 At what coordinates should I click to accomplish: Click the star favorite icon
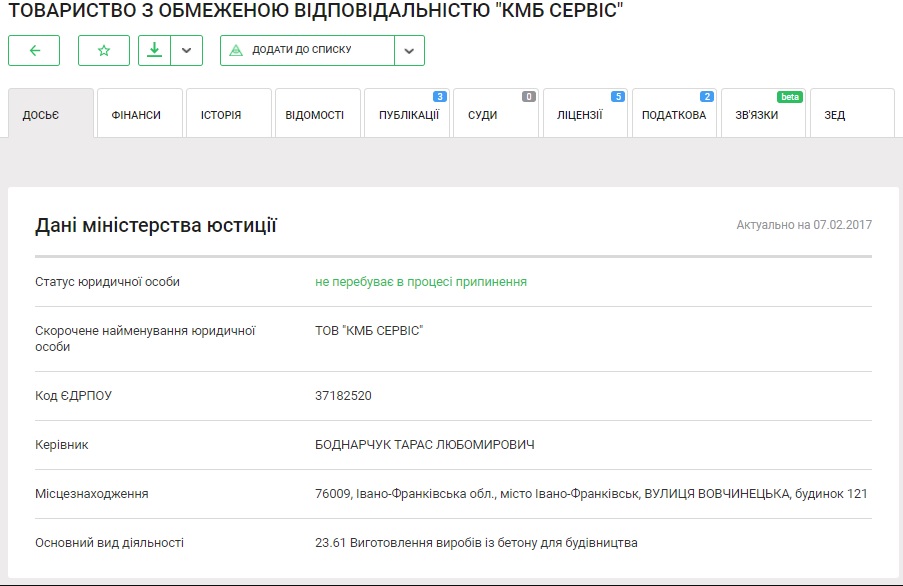(104, 50)
